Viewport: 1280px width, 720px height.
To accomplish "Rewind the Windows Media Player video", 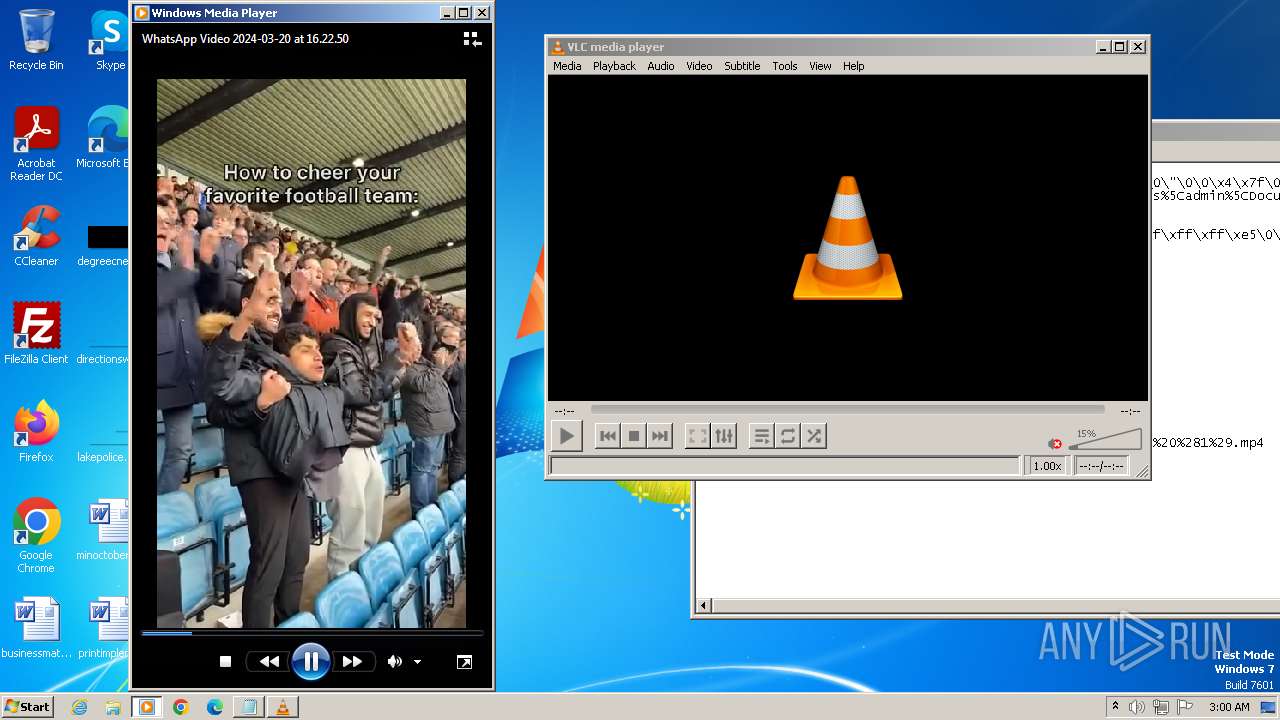I will (269, 661).
